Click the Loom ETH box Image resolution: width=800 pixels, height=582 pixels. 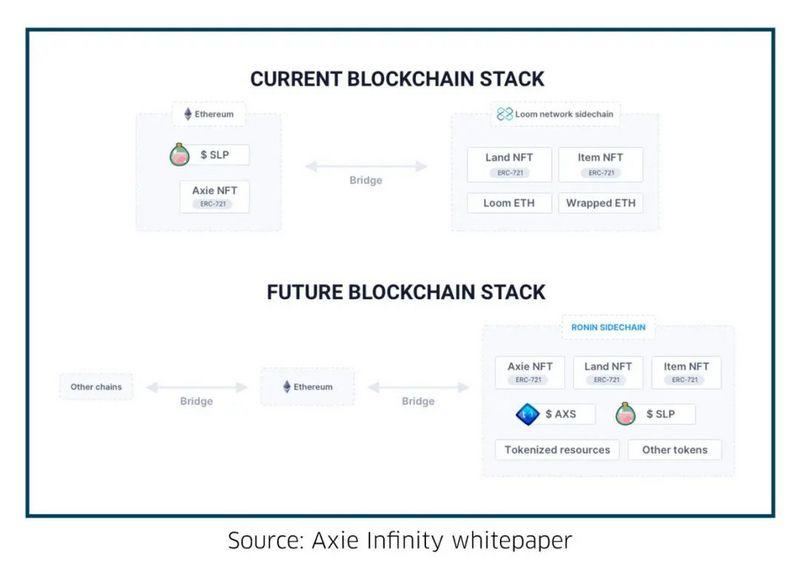point(509,203)
